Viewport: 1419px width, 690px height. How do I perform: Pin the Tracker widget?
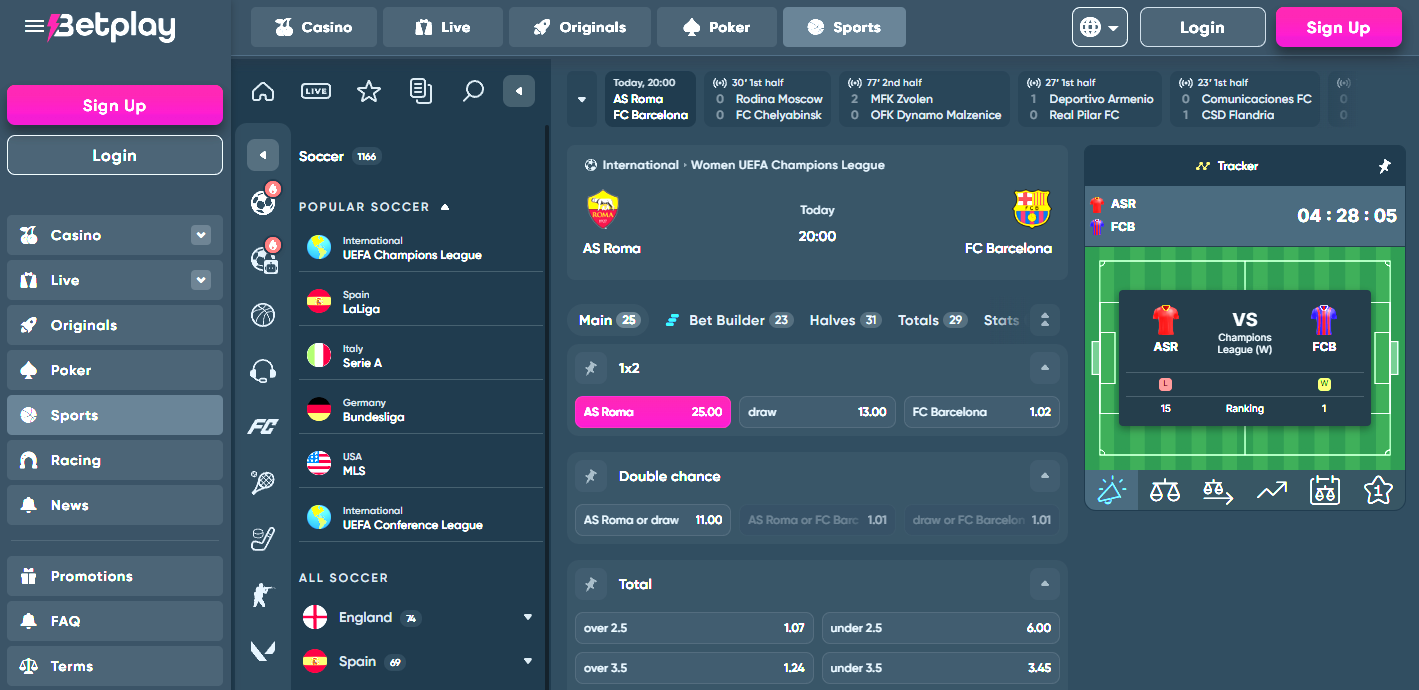point(1384,166)
